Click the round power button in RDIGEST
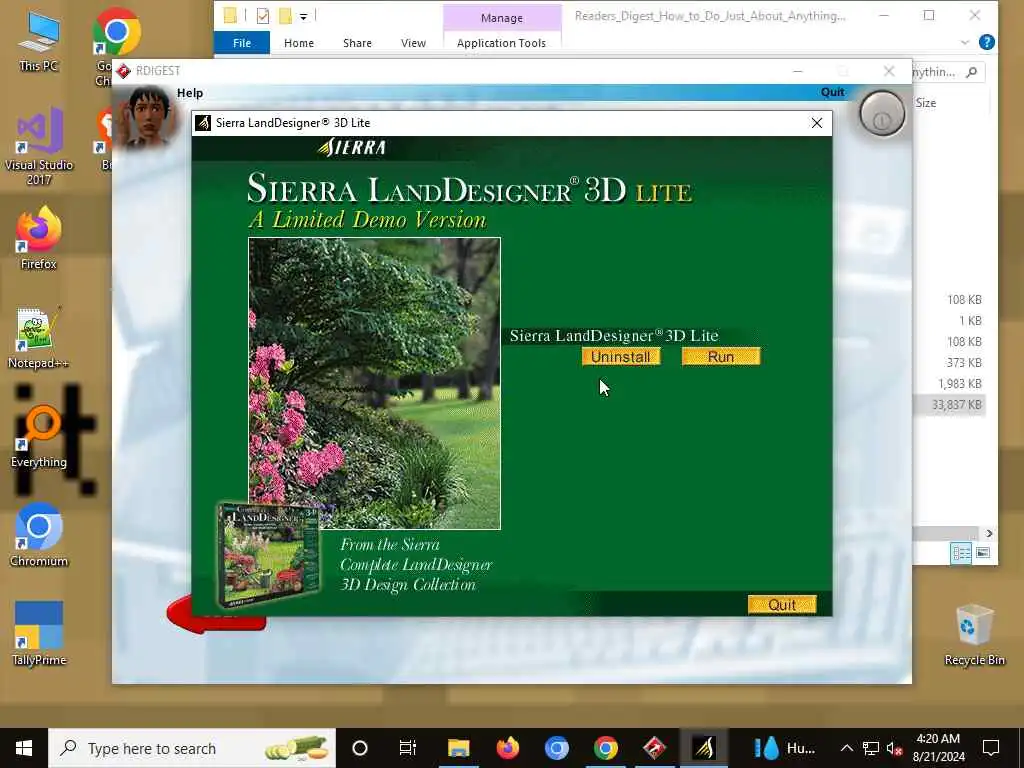Screen dimensions: 1024x768 (882, 114)
